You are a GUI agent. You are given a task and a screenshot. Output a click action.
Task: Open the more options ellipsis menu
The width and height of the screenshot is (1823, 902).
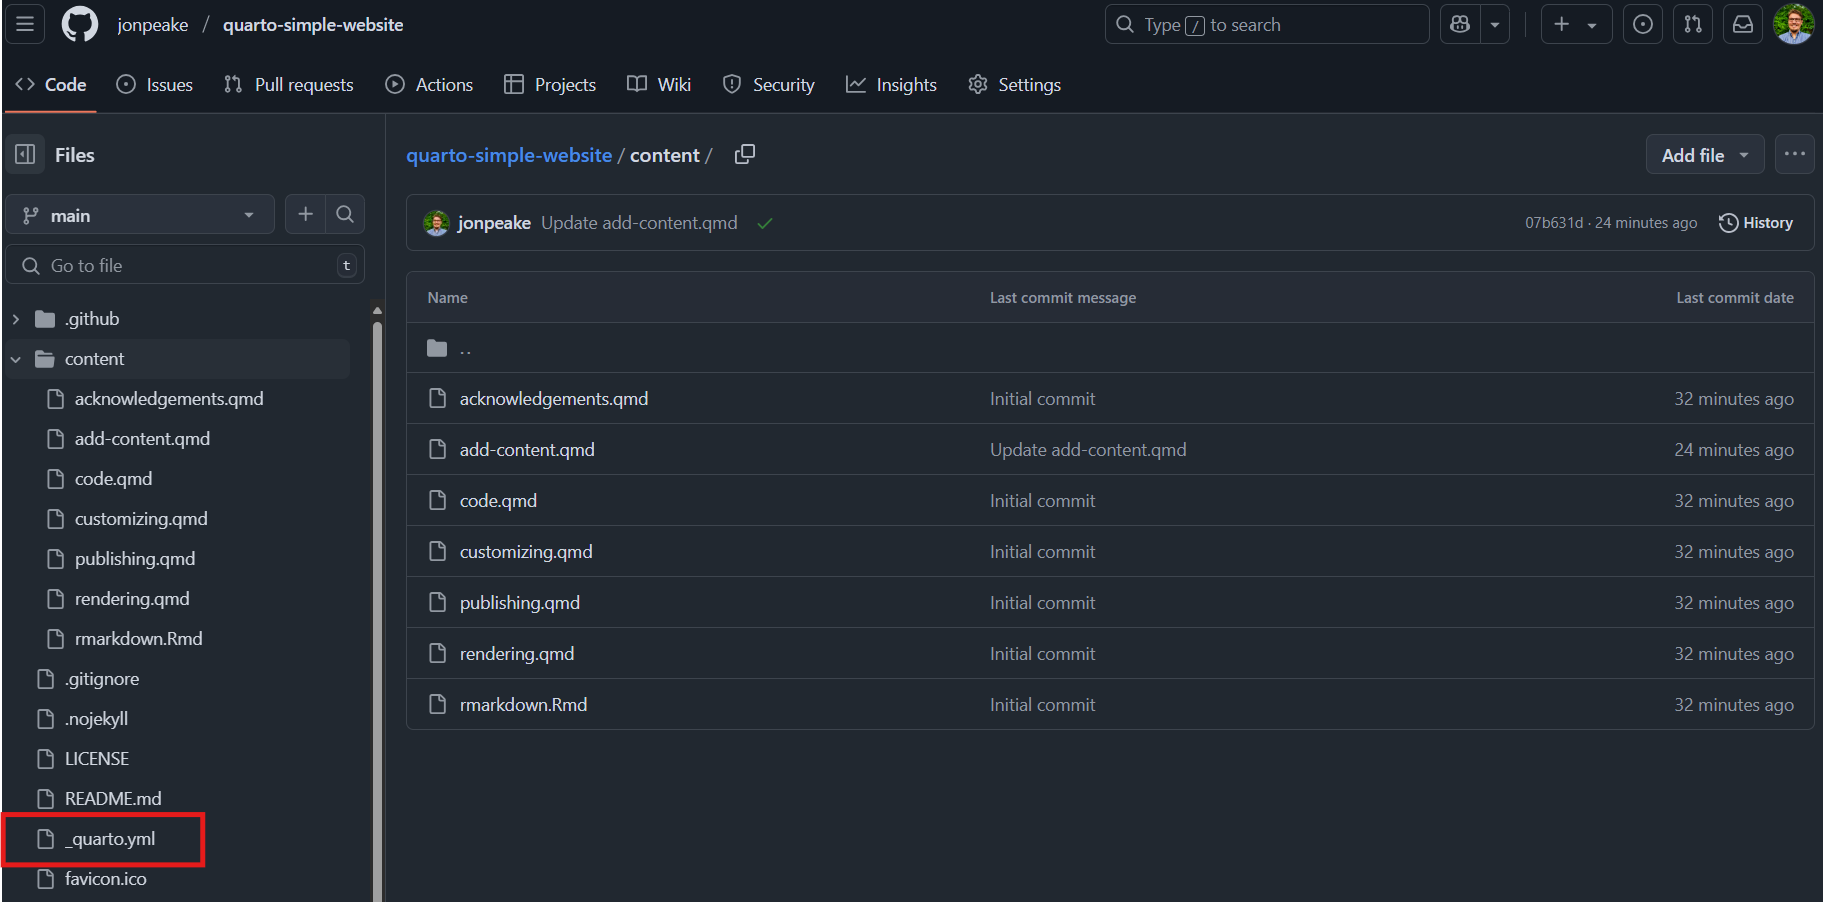(1795, 154)
